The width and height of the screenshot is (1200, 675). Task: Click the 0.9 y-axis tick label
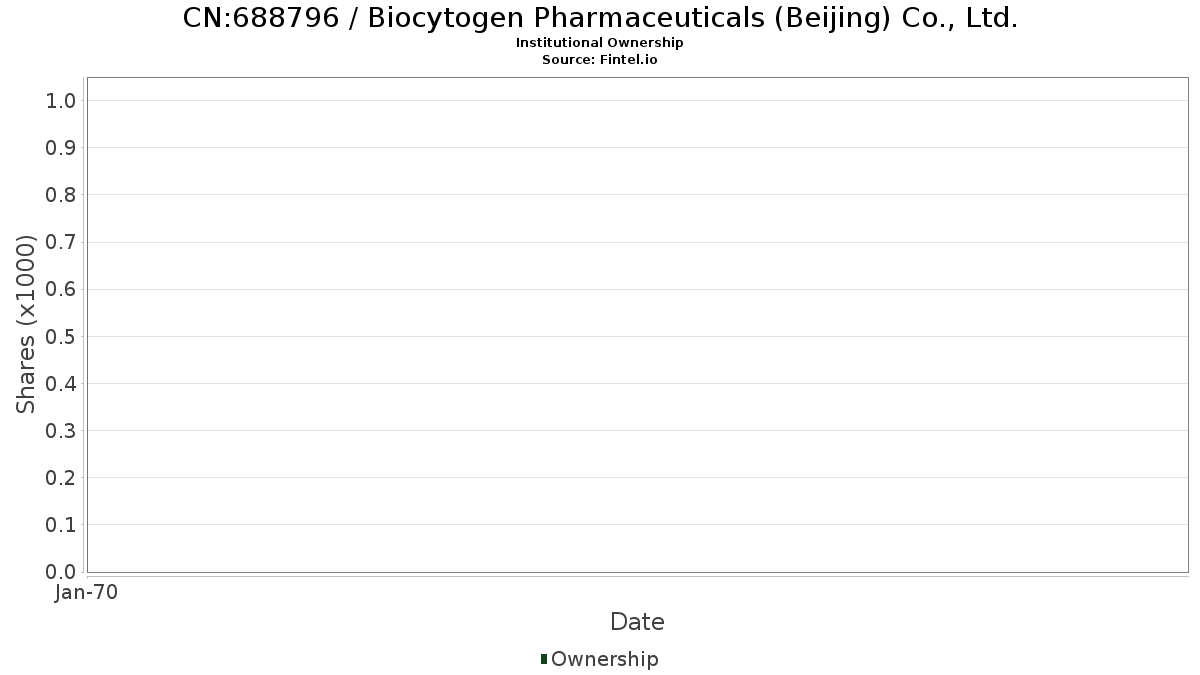61,148
